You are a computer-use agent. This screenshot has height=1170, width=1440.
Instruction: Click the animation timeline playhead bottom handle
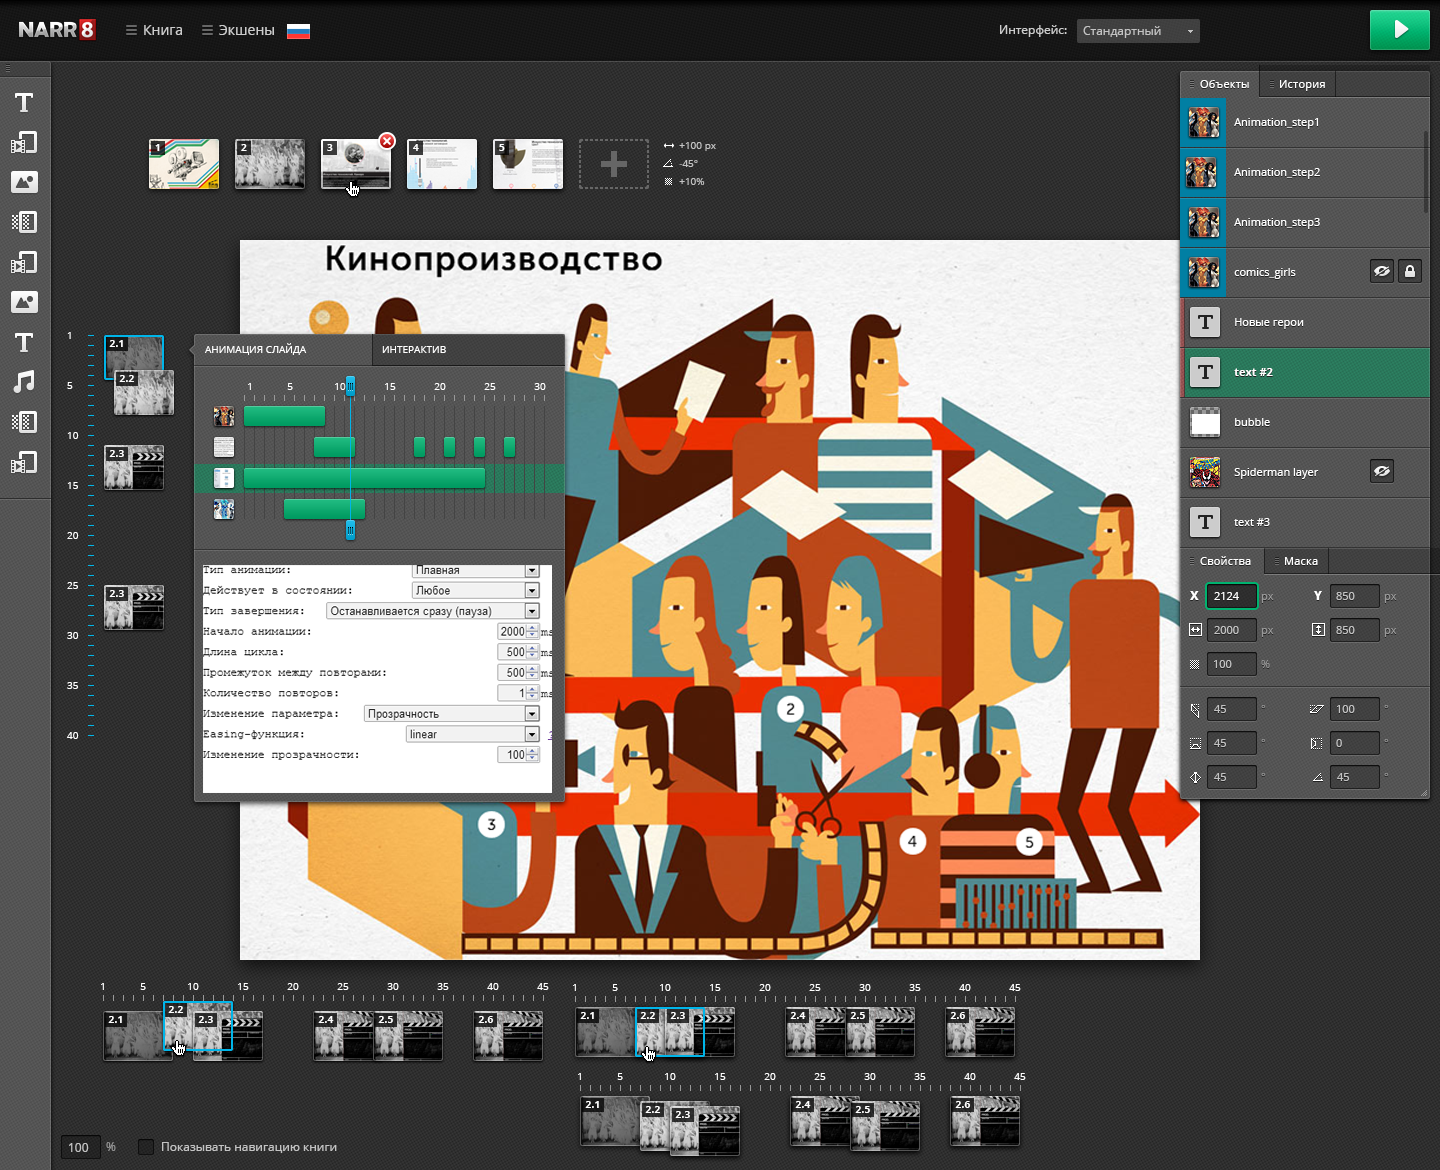[350, 530]
